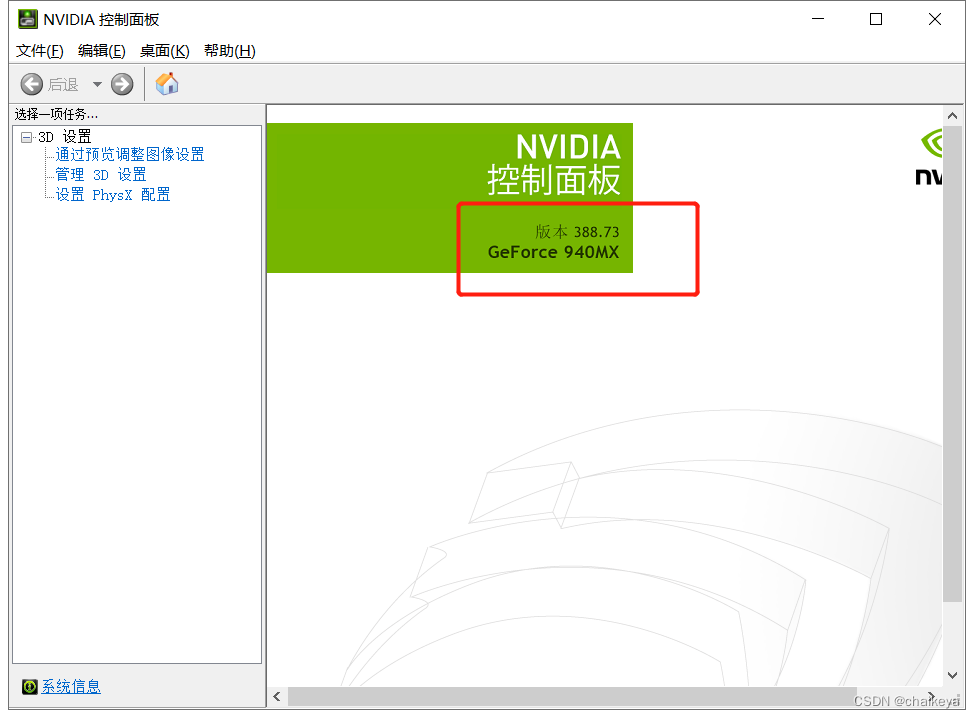Open the 帮助(H) menu
This screenshot has height=718, width=974.
coord(230,51)
